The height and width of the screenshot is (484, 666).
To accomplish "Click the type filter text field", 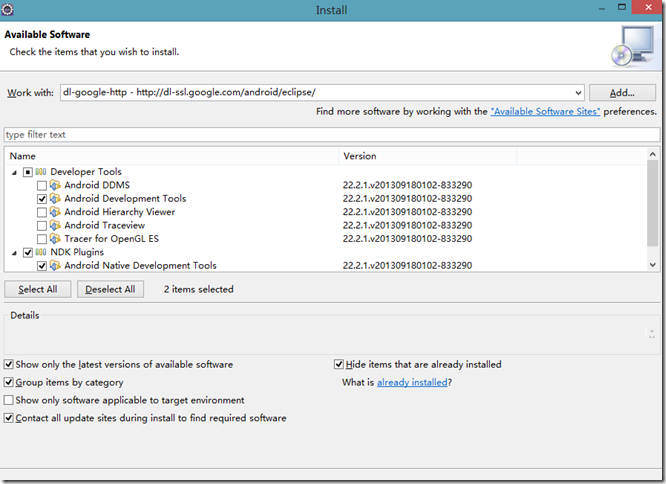I will [x=332, y=135].
